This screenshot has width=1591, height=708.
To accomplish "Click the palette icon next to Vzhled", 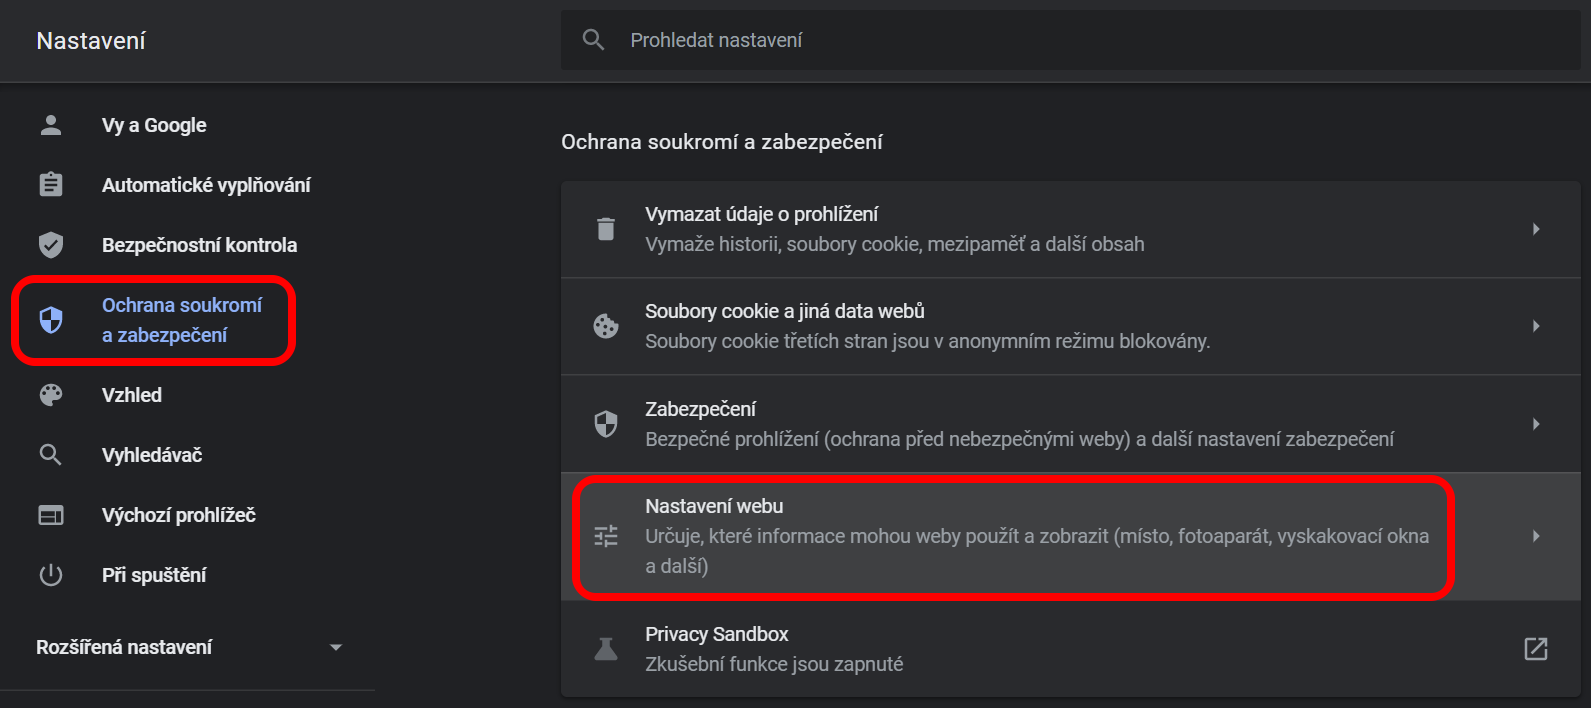I will click(x=51, y=395).
